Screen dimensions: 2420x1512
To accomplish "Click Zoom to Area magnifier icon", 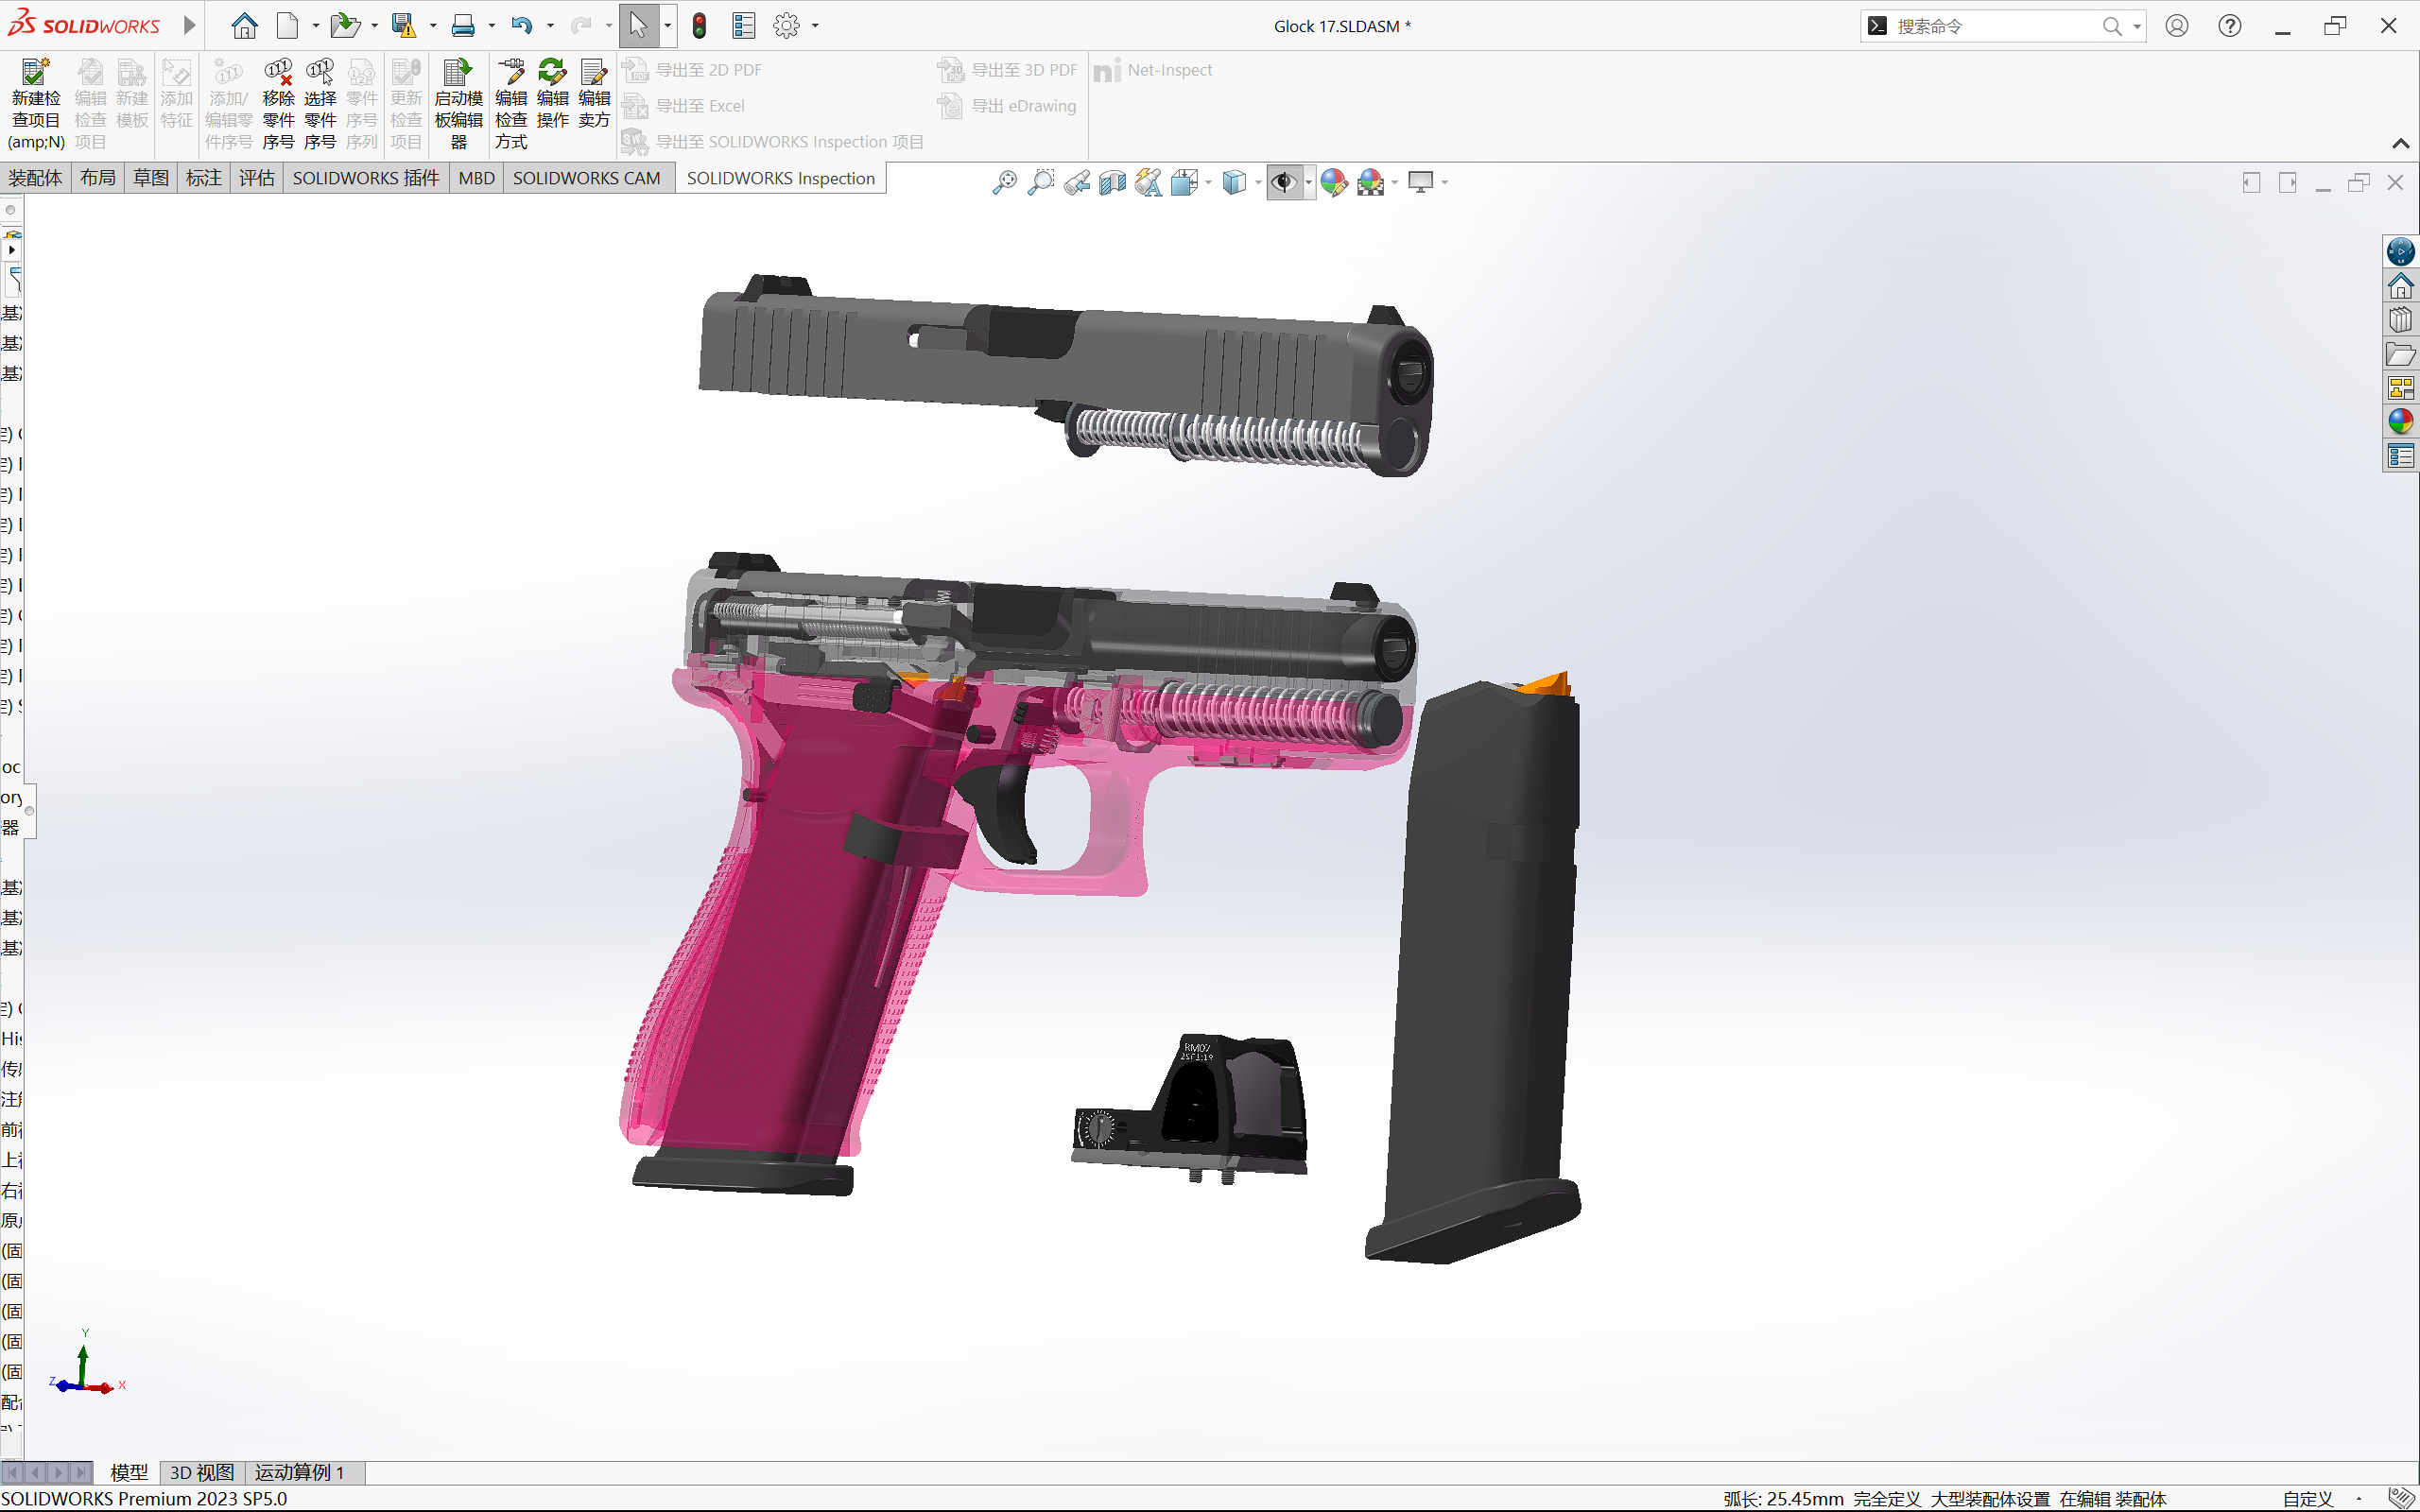I will click(x=1041, y=182).
